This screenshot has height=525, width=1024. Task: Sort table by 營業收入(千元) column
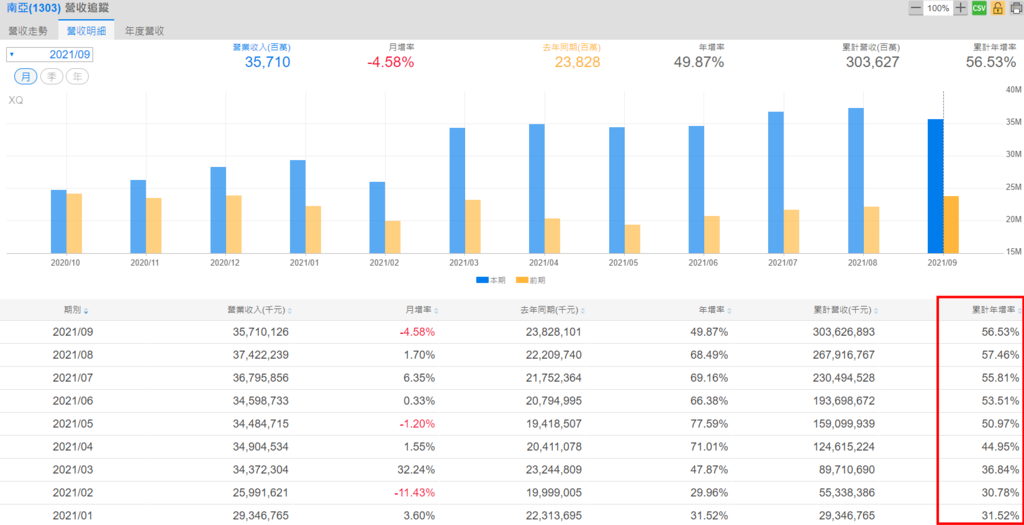(x=259, y=310)
